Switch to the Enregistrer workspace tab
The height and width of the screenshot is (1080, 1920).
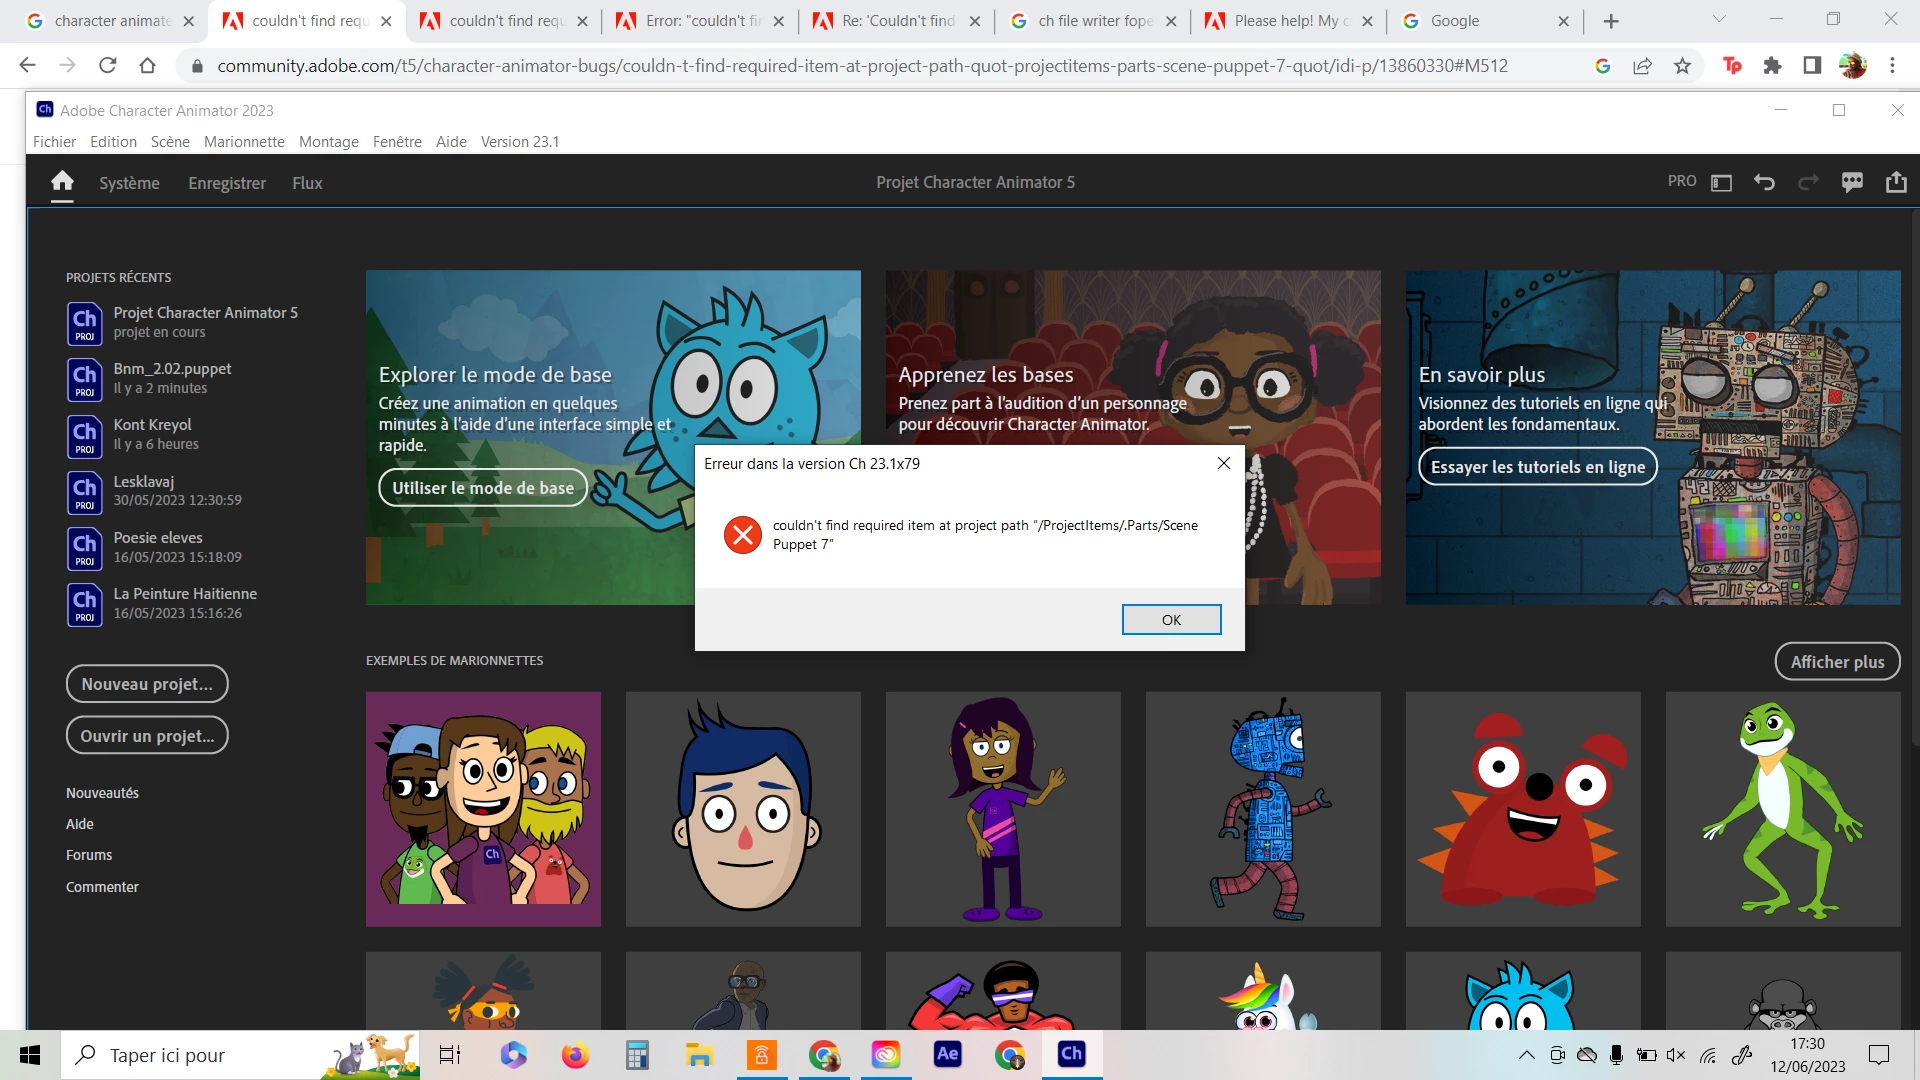pos(227,183)
